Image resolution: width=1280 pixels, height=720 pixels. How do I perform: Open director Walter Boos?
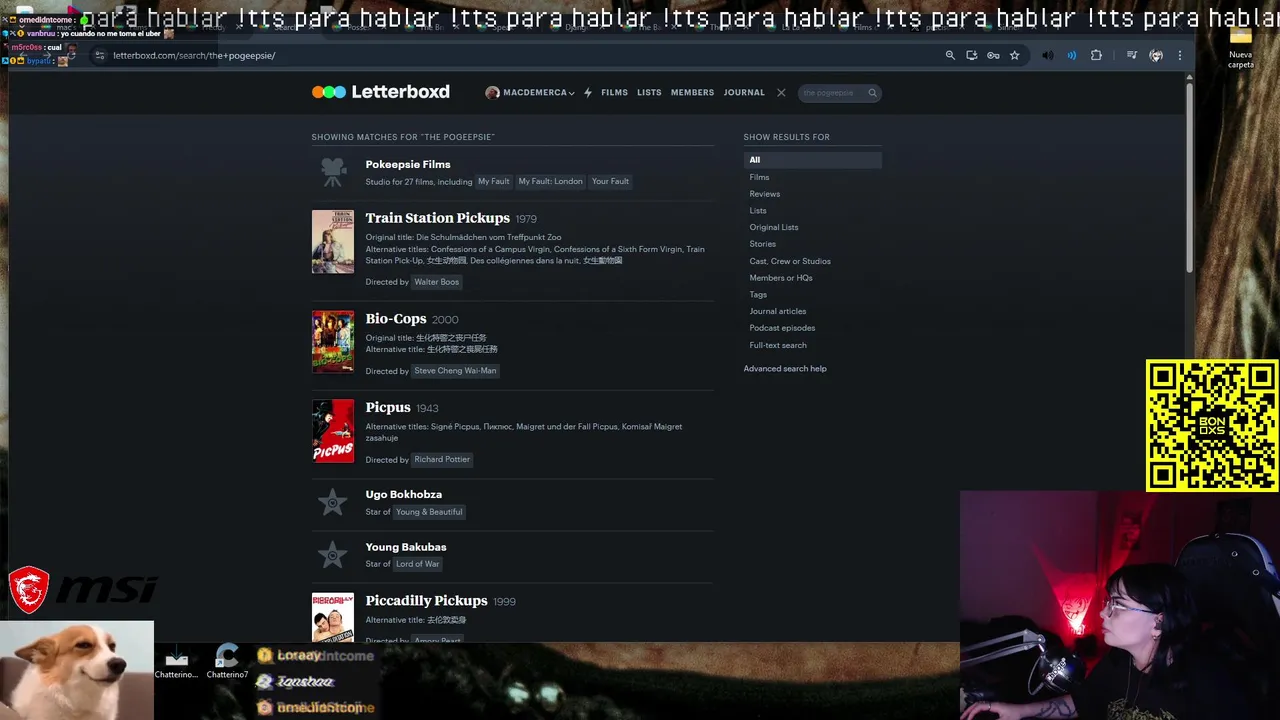point(436,282)
